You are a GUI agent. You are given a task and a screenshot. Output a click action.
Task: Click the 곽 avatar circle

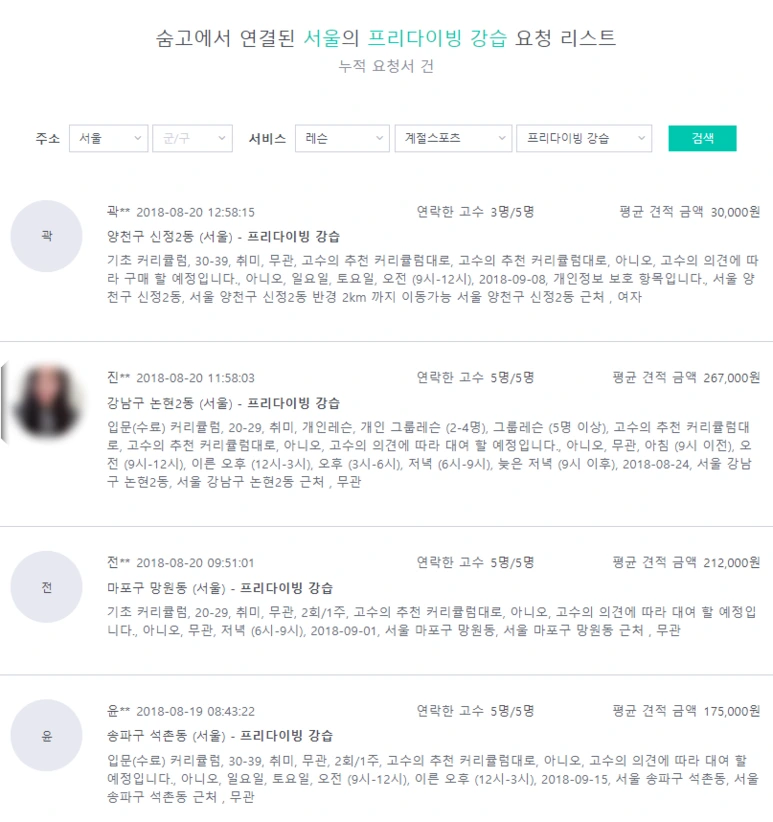47,236
